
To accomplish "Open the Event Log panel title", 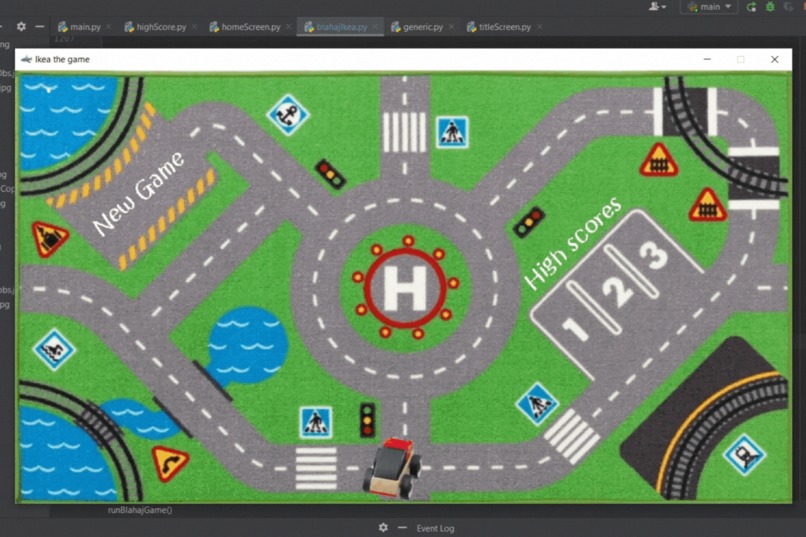I will tap(435, 528).
